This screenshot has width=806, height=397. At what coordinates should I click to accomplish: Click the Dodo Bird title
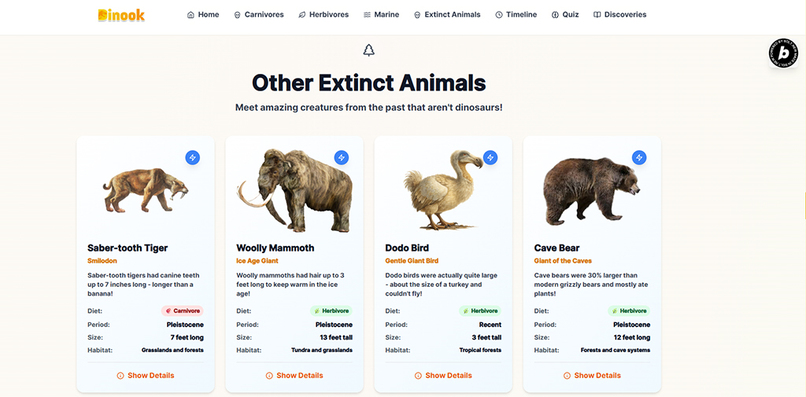[407, 248]
